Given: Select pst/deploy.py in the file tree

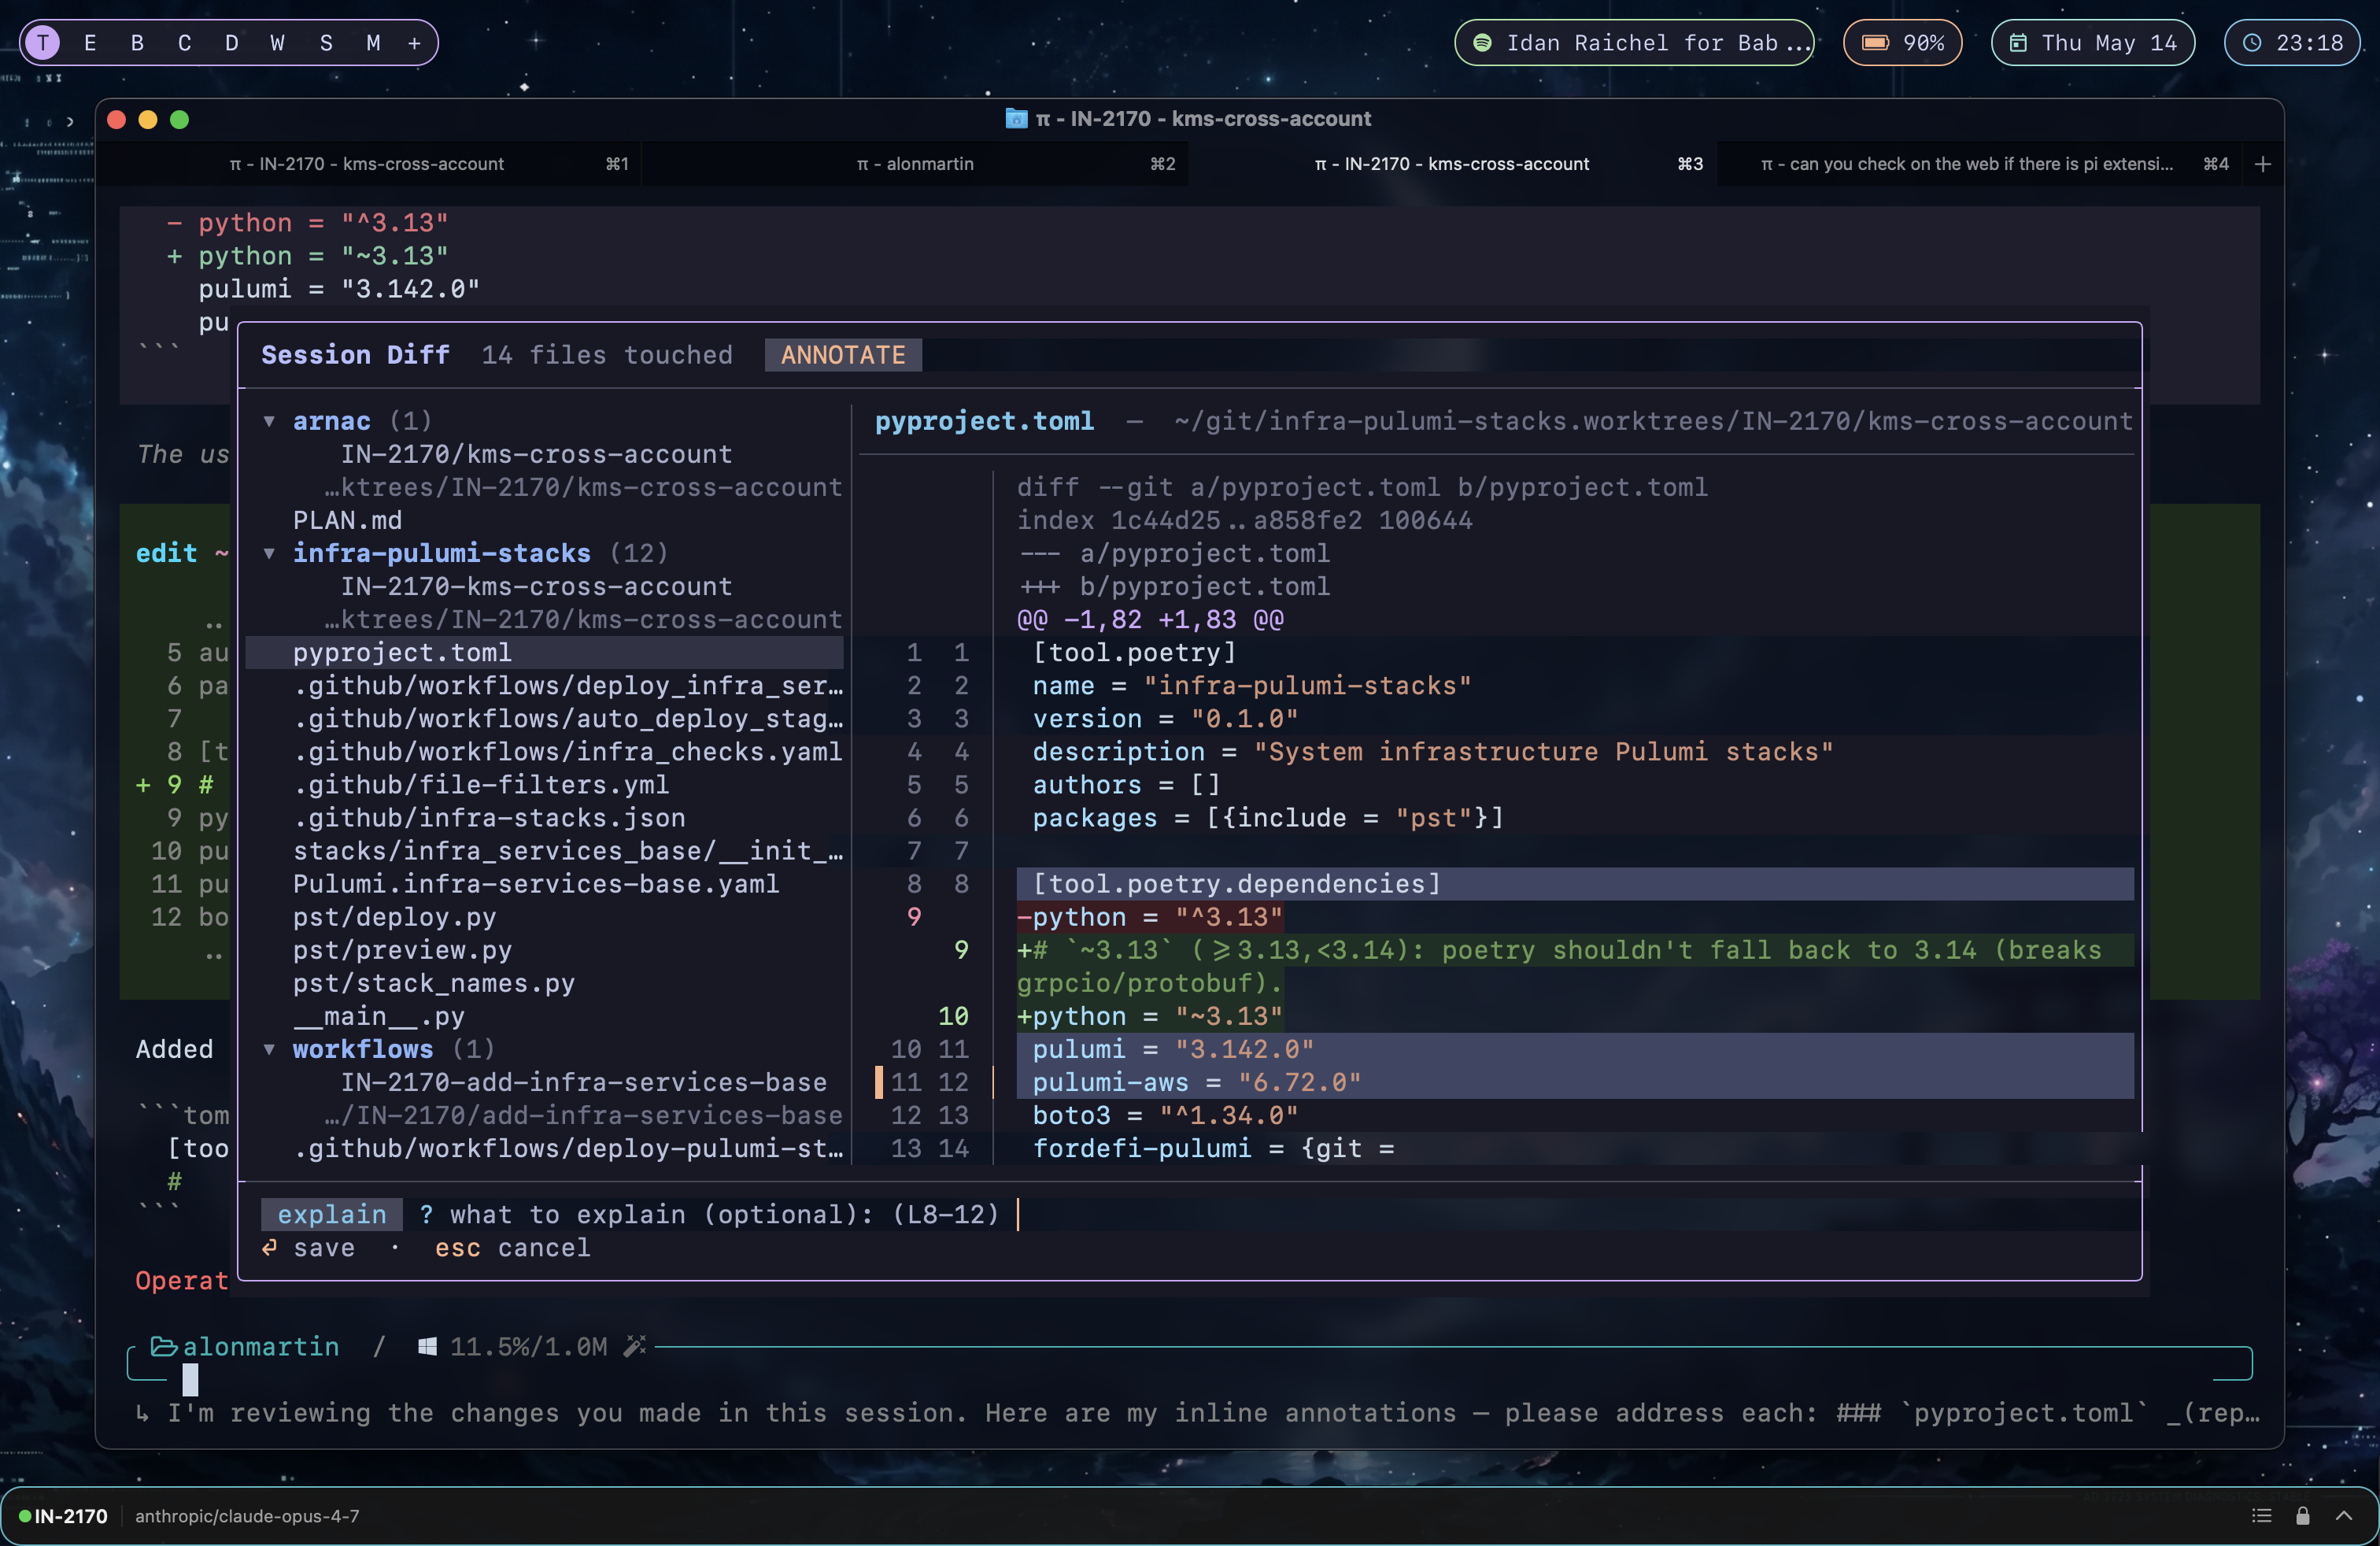Looking at the screenshot, I should click(394, 917).
